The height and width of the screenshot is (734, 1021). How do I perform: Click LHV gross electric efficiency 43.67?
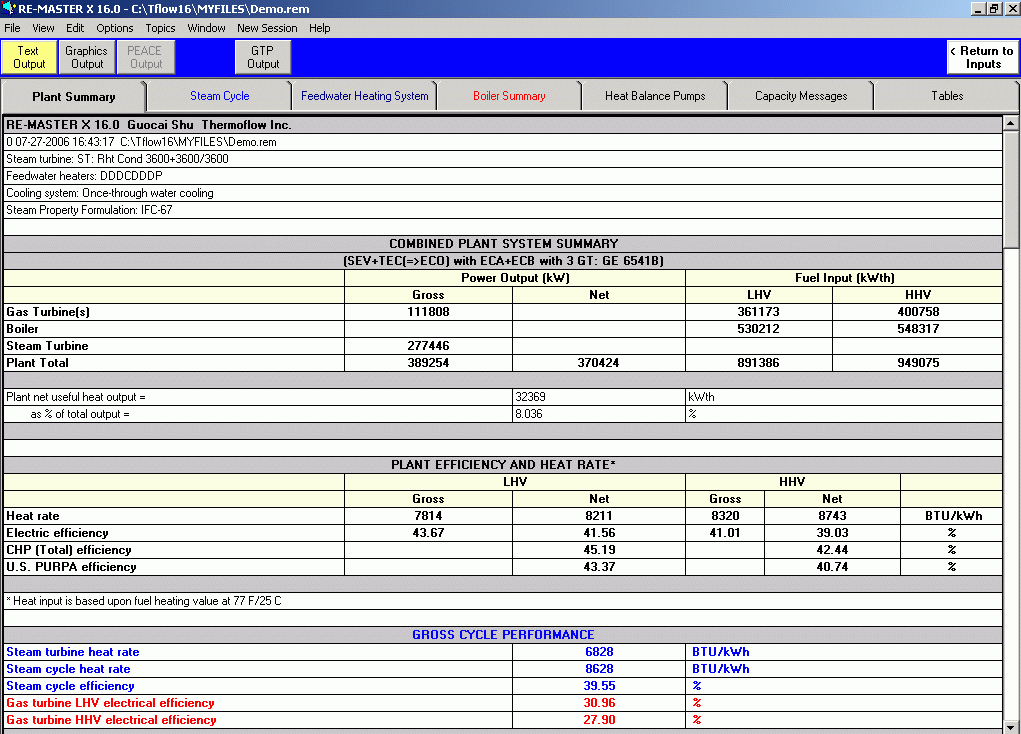click(428, 533)
